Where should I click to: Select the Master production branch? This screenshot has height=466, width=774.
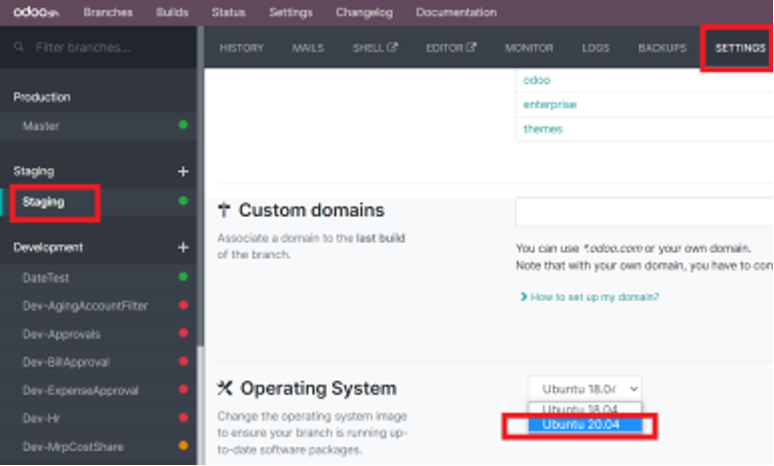coord(98,126)
